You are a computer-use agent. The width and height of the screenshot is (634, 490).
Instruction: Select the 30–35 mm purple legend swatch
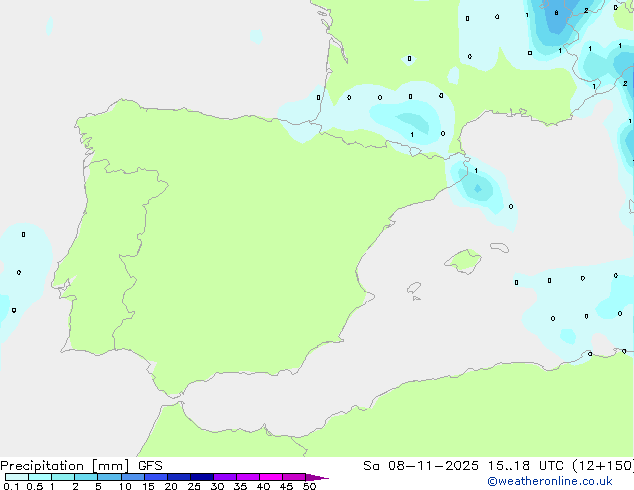coord(225,477)
